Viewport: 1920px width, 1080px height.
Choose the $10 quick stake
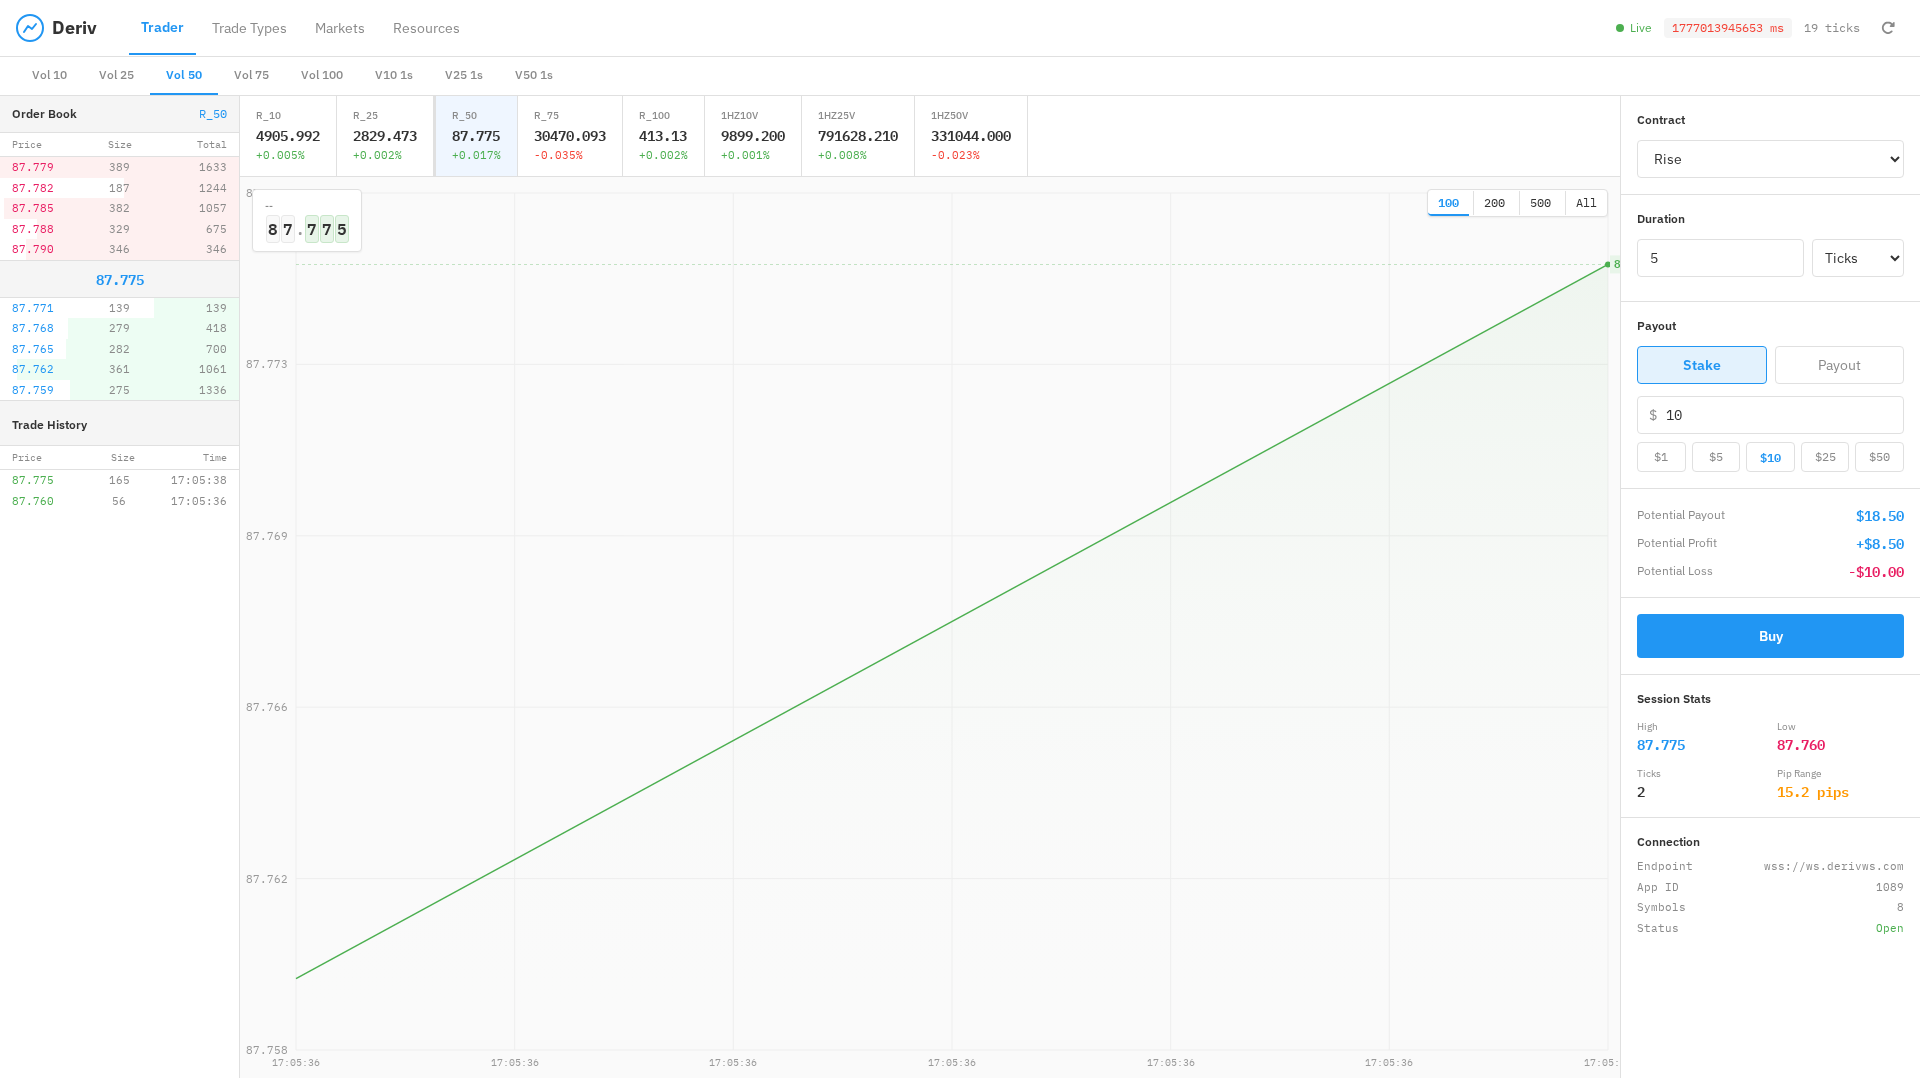click(1770, 457)
